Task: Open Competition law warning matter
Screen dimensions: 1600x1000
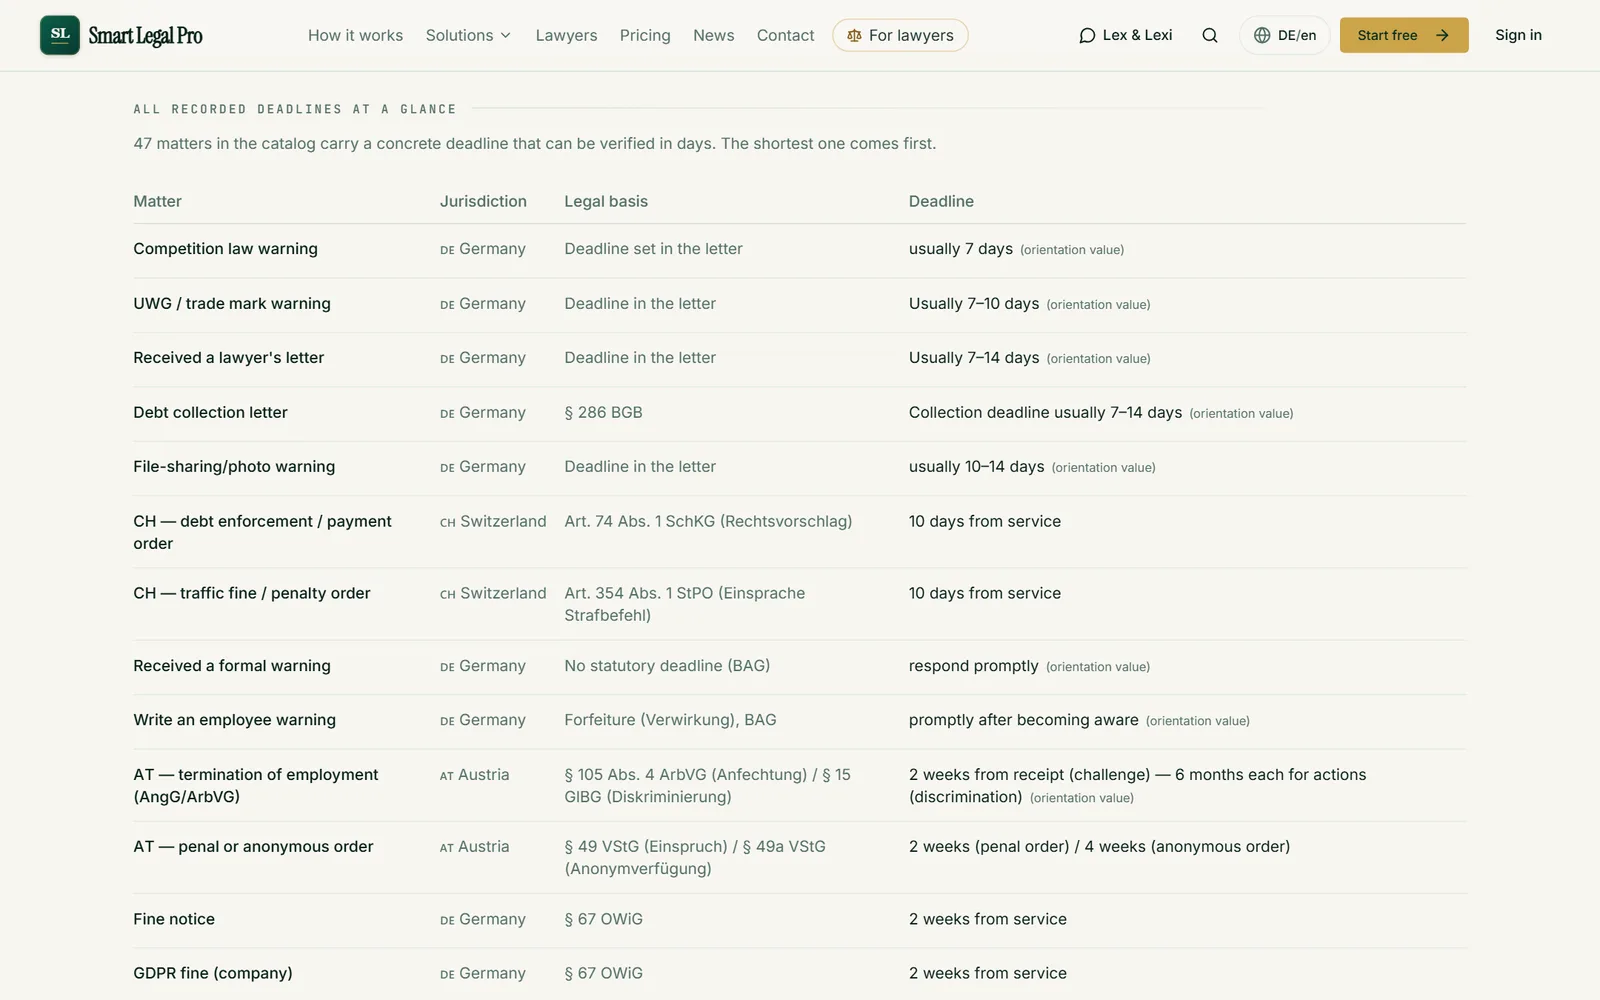Action: 225,249
